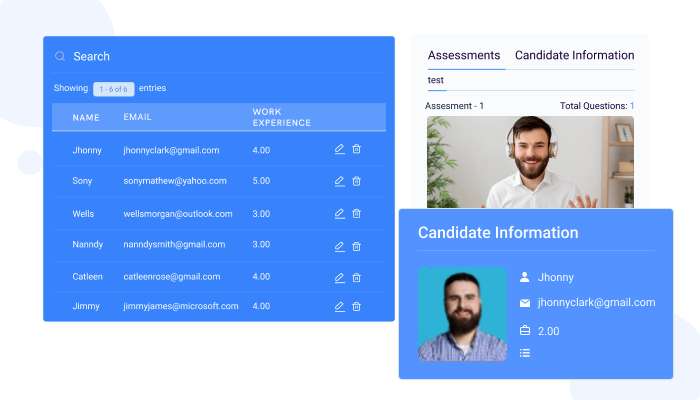Delete the Nanndy candidate entry
The height and width of the screenshot is (400, 700).
coord(356,246)
